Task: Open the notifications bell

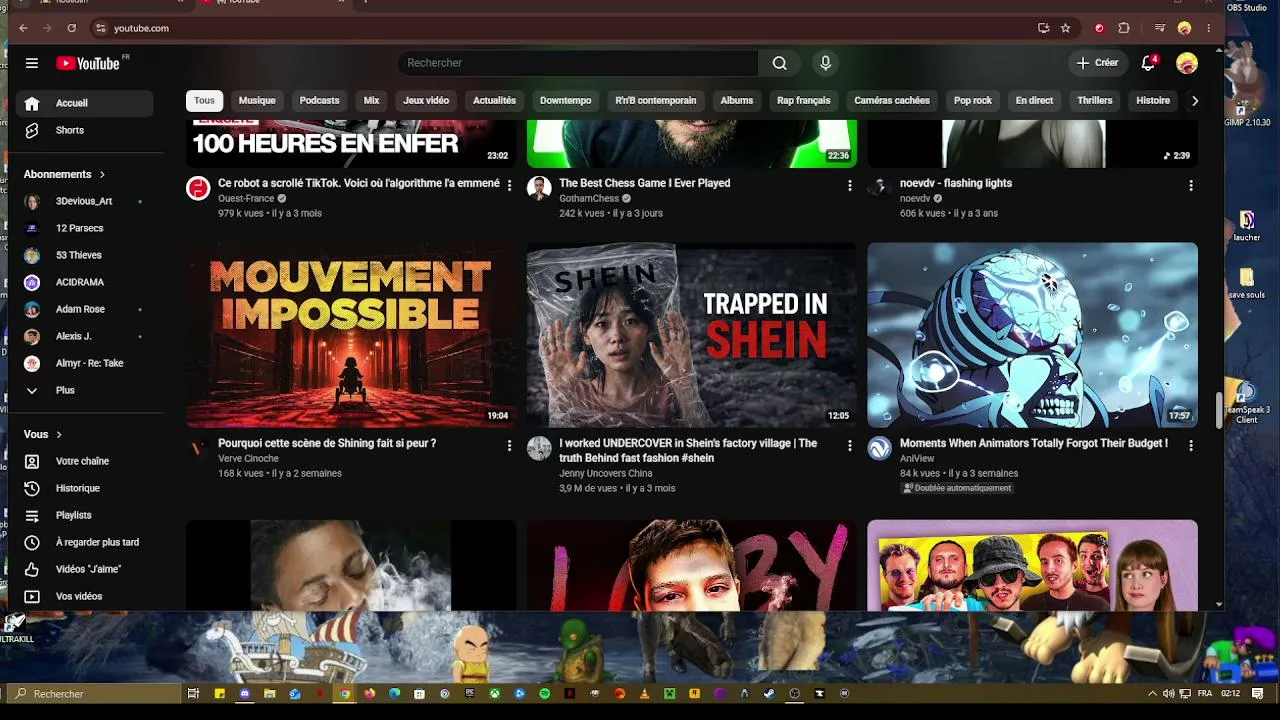Action: [1149, 63]
